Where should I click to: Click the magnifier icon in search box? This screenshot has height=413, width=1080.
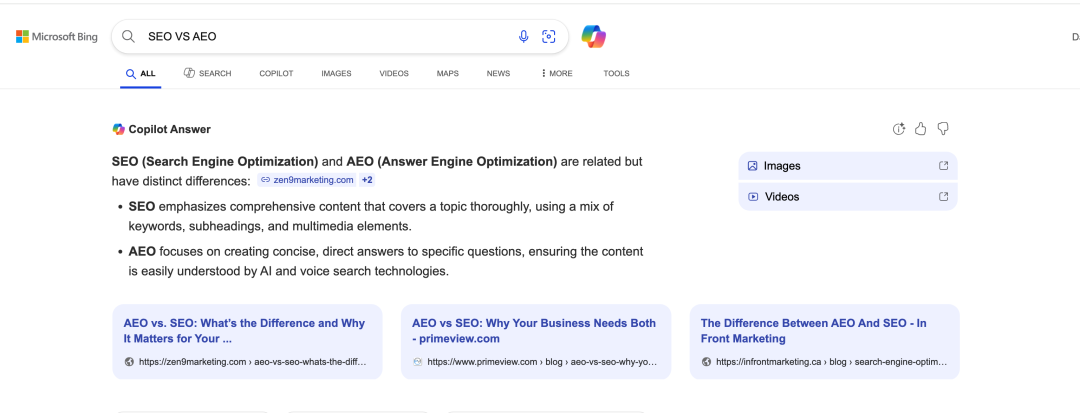point(128,37)
